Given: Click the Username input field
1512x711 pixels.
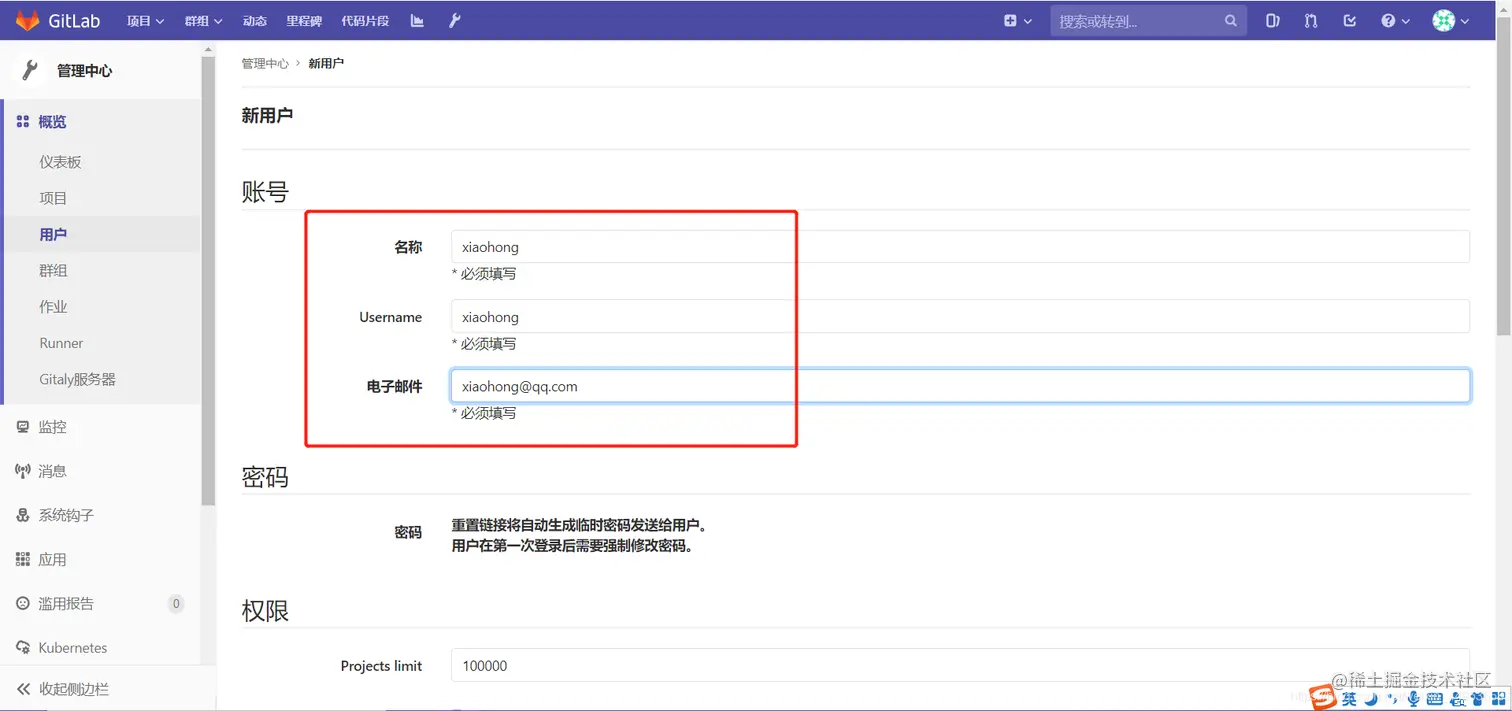Looking at the screenshot, I should click(x=960, y=317).
